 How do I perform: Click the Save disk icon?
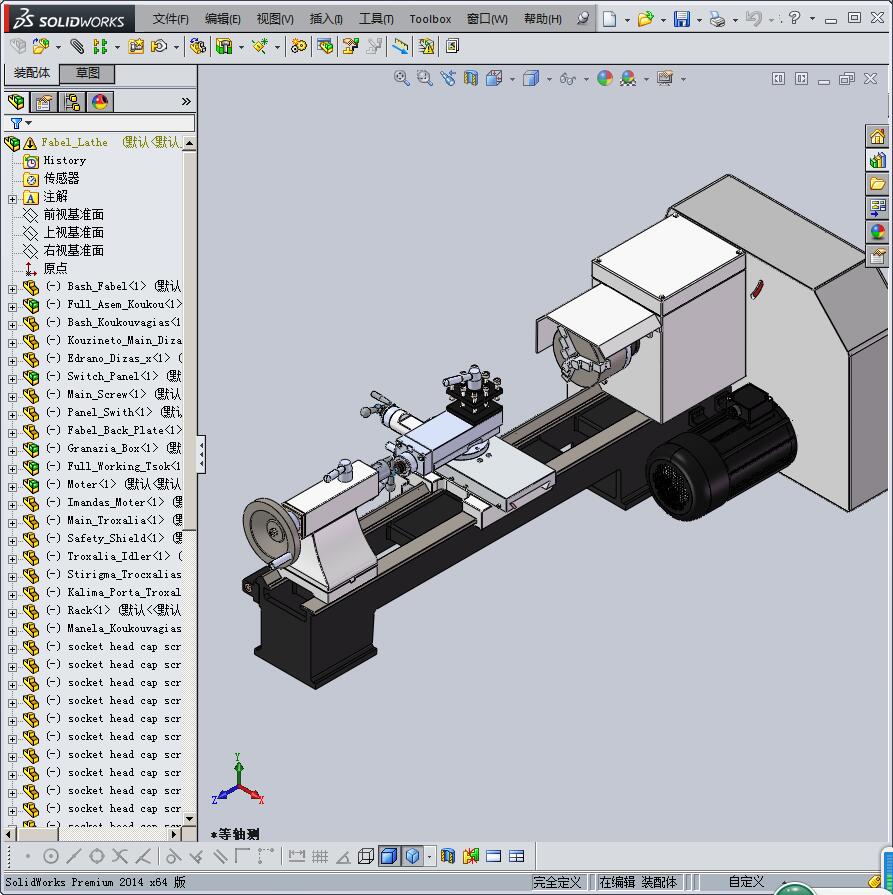(681, 19)
